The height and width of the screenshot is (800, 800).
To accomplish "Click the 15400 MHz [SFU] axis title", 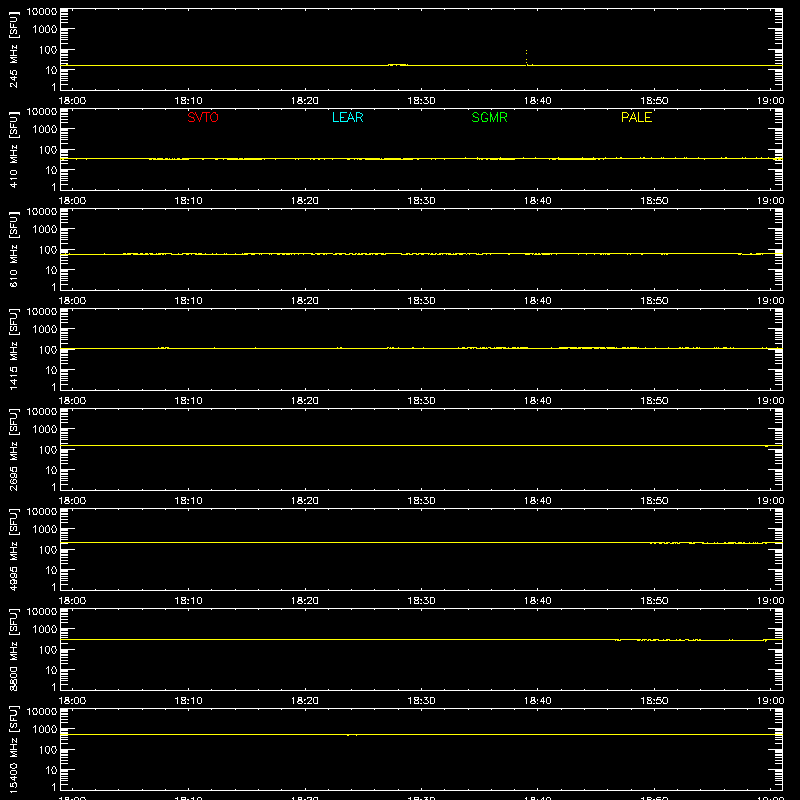I will coord(13,750).
